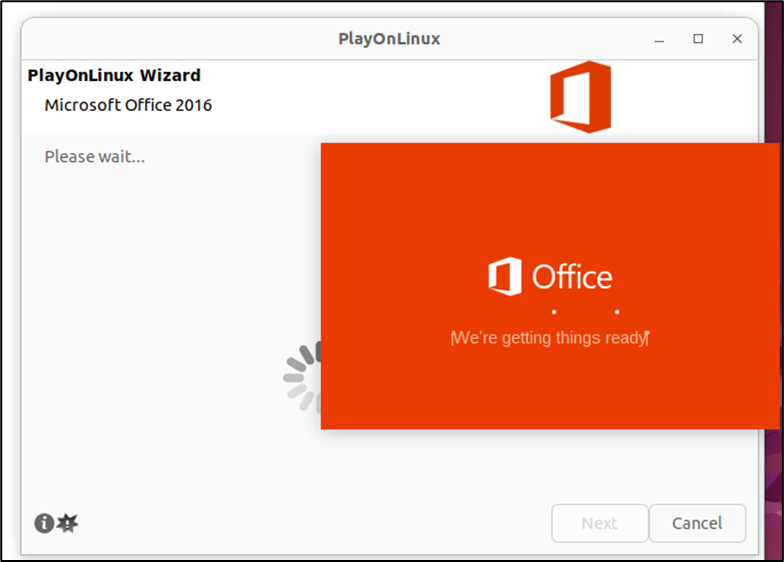Open the info icon at bottom left

[44, 523]
